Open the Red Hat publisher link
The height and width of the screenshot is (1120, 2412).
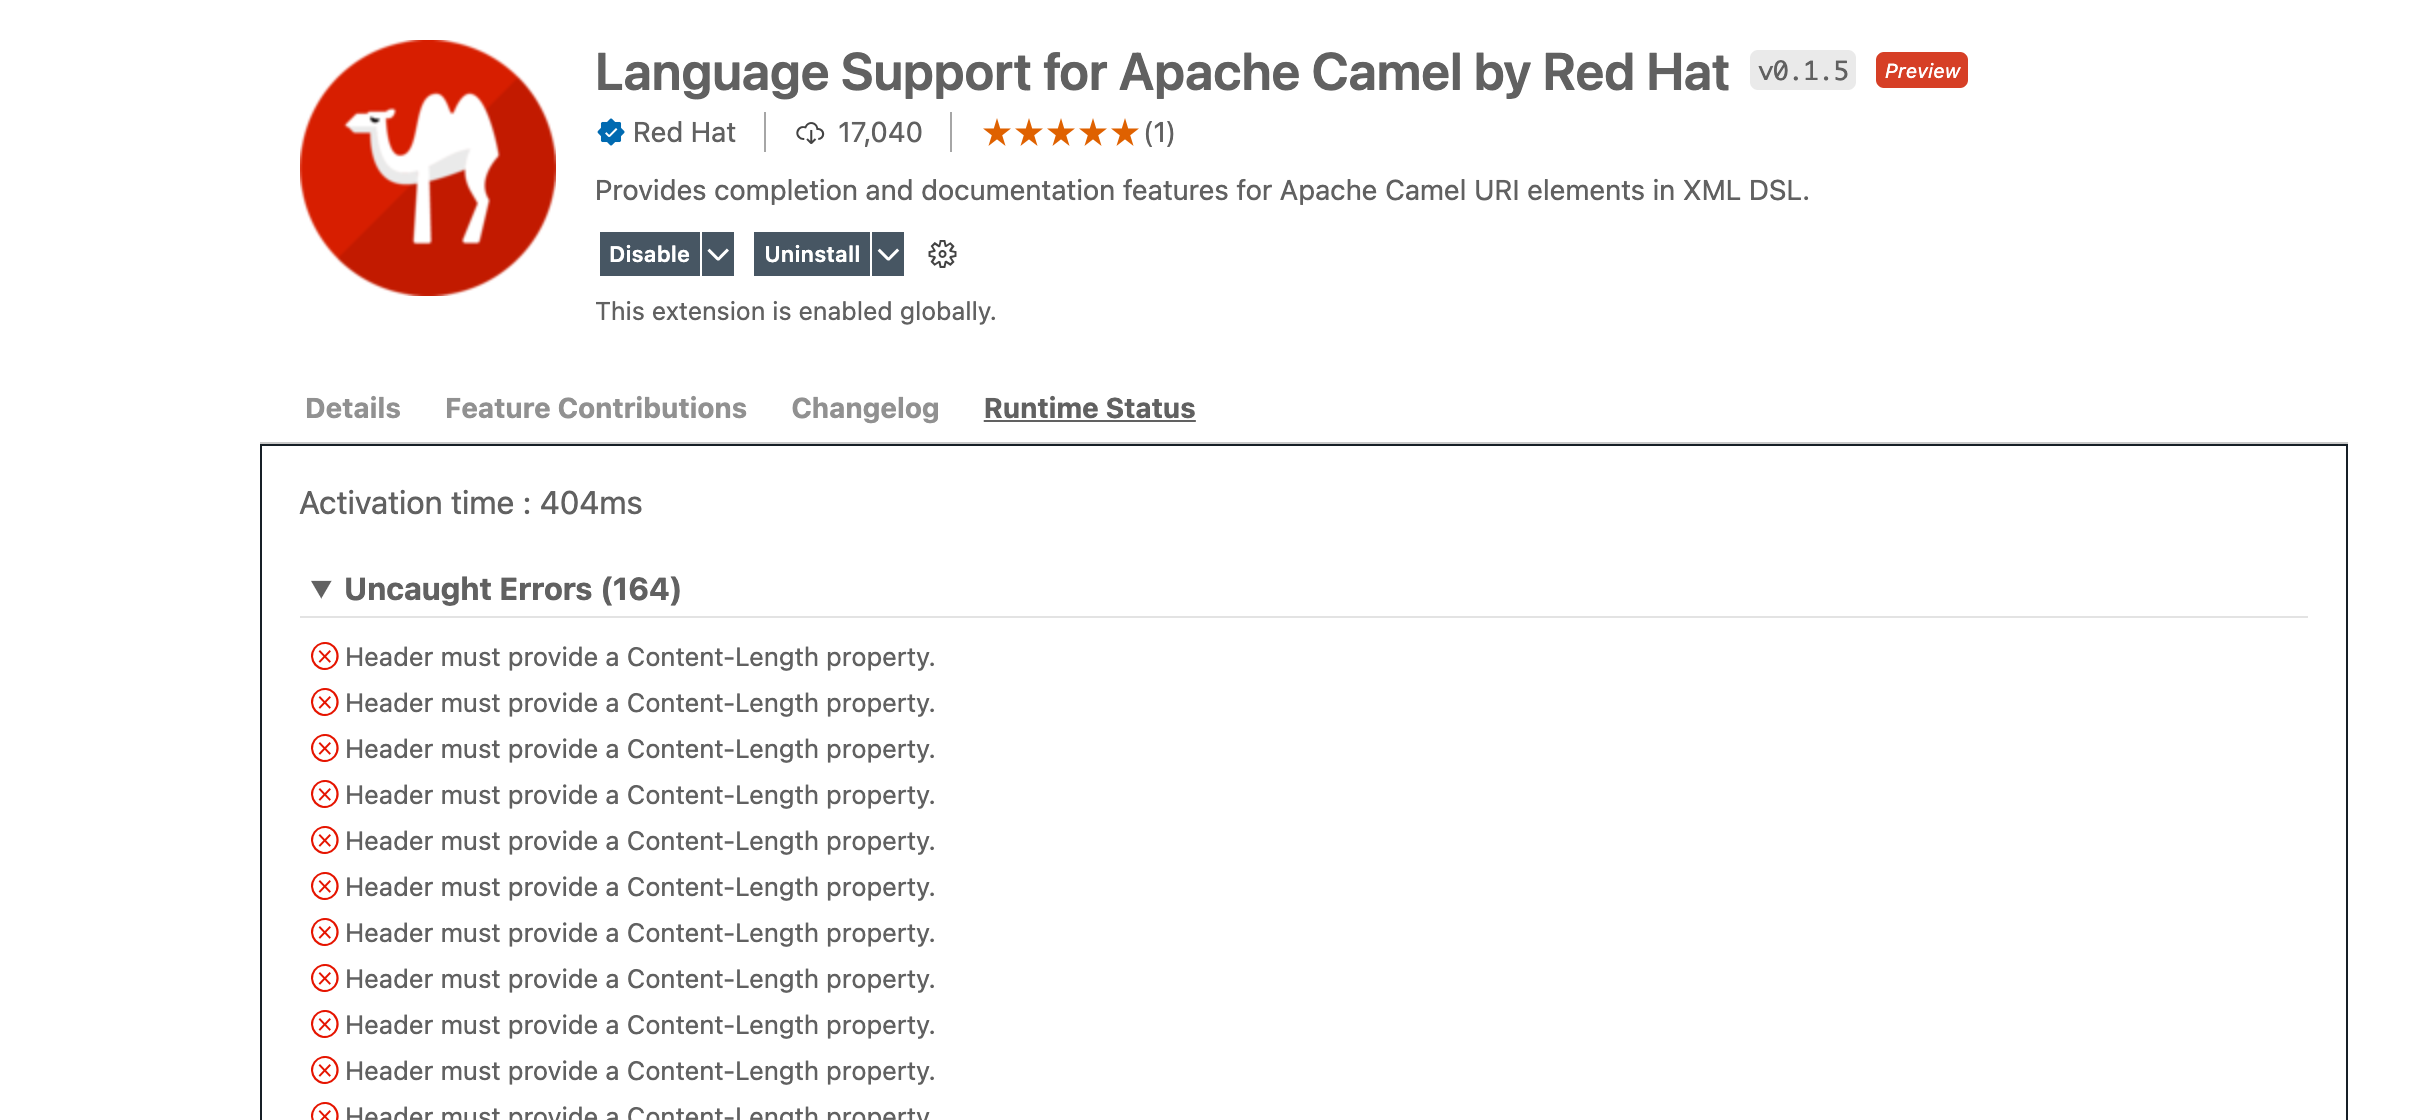(x=684, y=132)
